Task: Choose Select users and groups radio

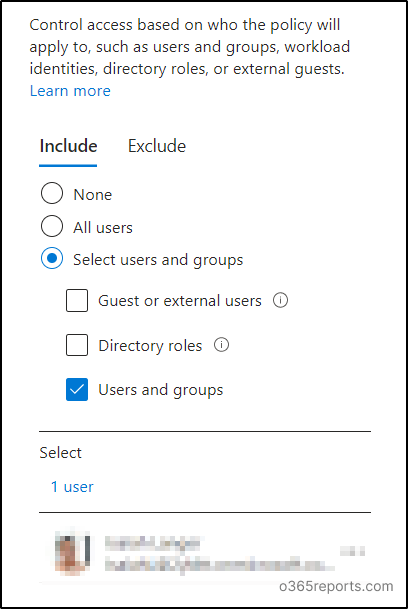Action: tap(52, 258)
